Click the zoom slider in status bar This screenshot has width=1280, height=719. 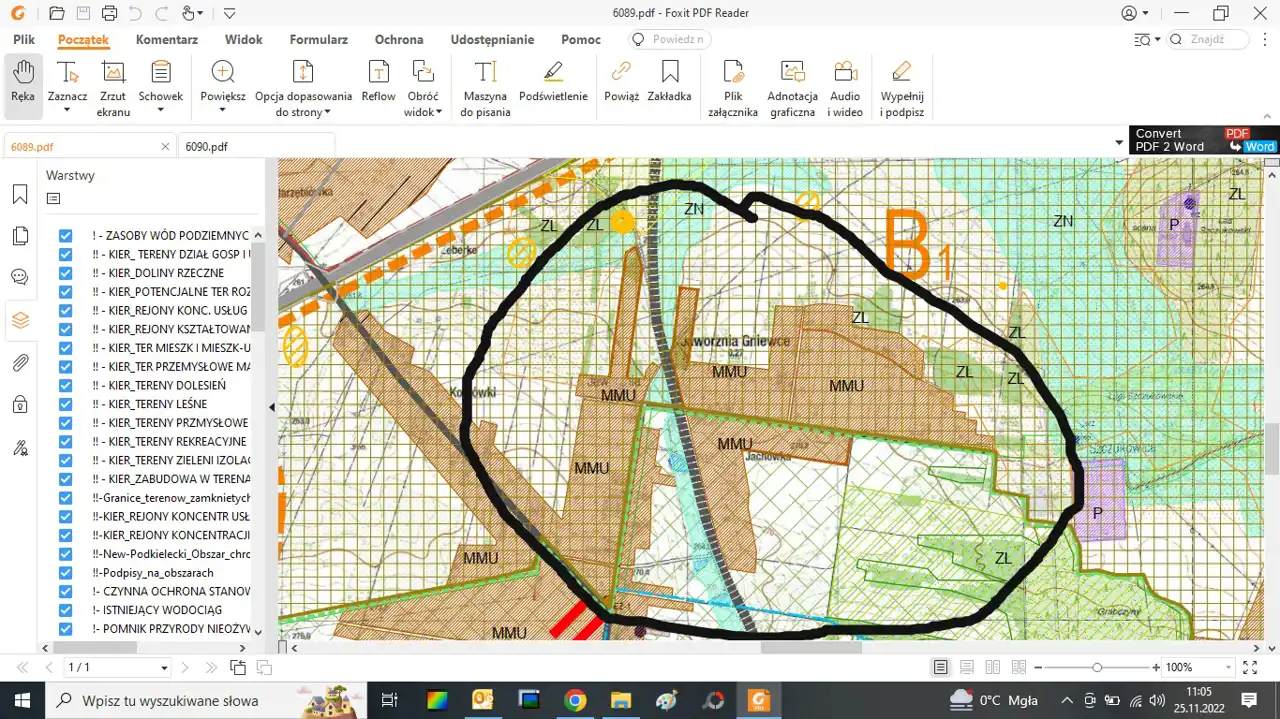tap(1096, 667)
